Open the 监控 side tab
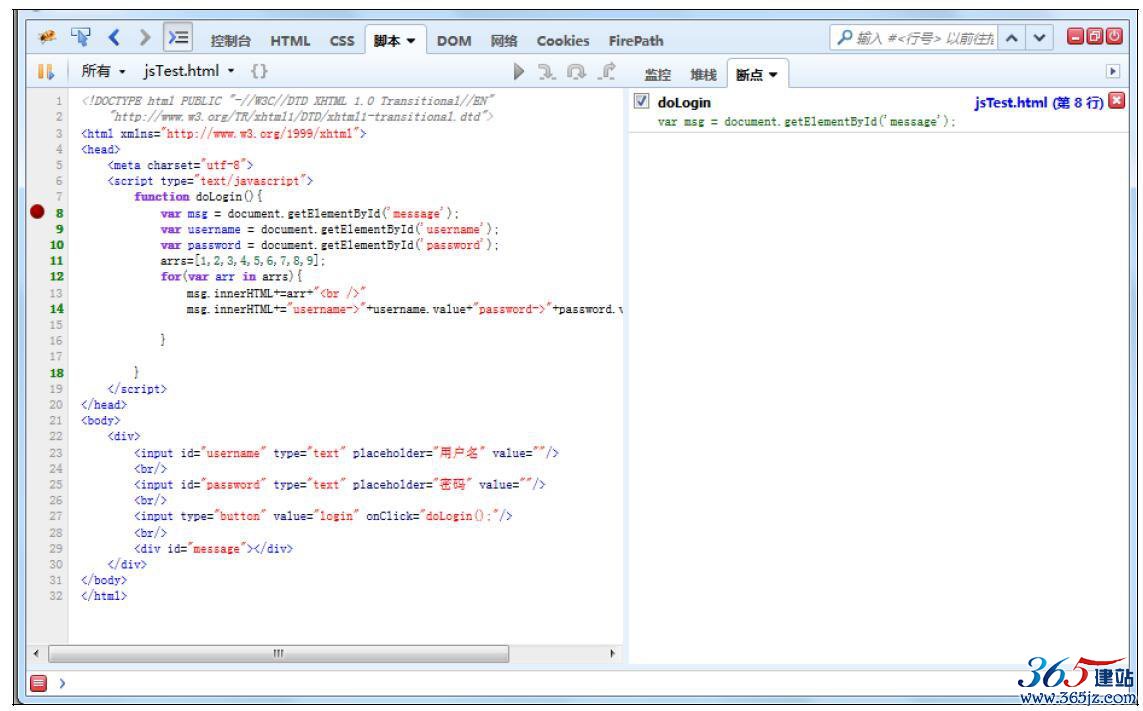Screen dimensions: 1143x711 (x=658, y=74)
